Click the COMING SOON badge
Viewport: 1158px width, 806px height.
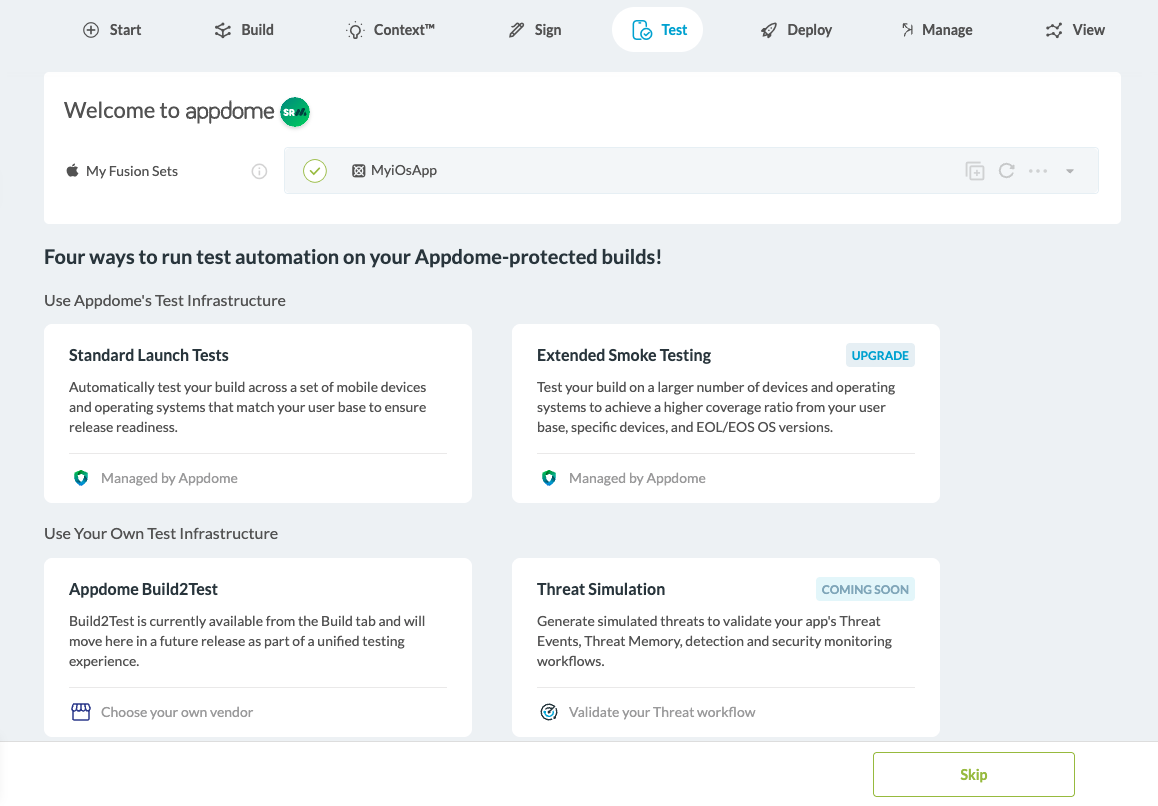(x=866, y=590)
